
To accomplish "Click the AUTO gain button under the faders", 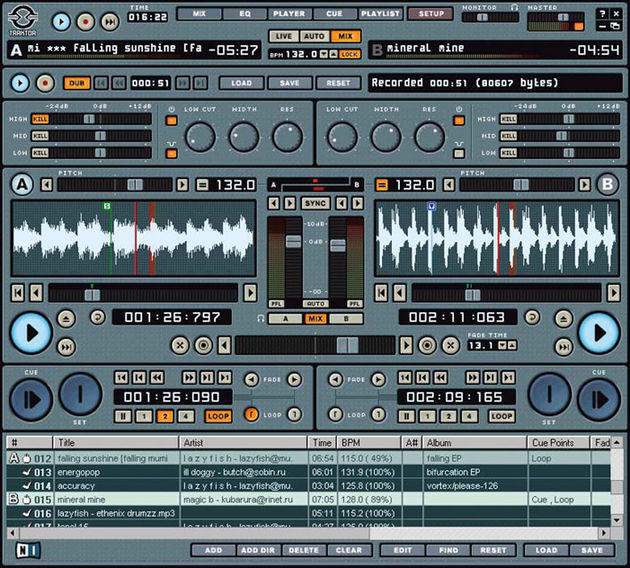I will pyautogui.click(x=315, y=304).
